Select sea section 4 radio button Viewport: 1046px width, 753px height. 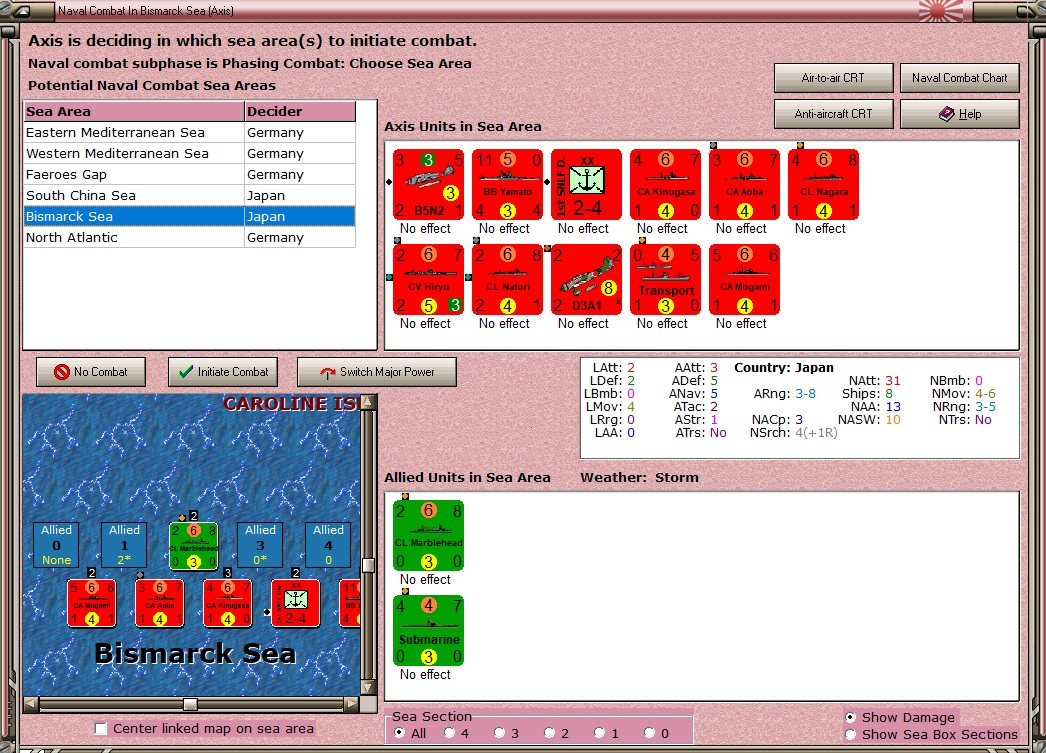450,733
